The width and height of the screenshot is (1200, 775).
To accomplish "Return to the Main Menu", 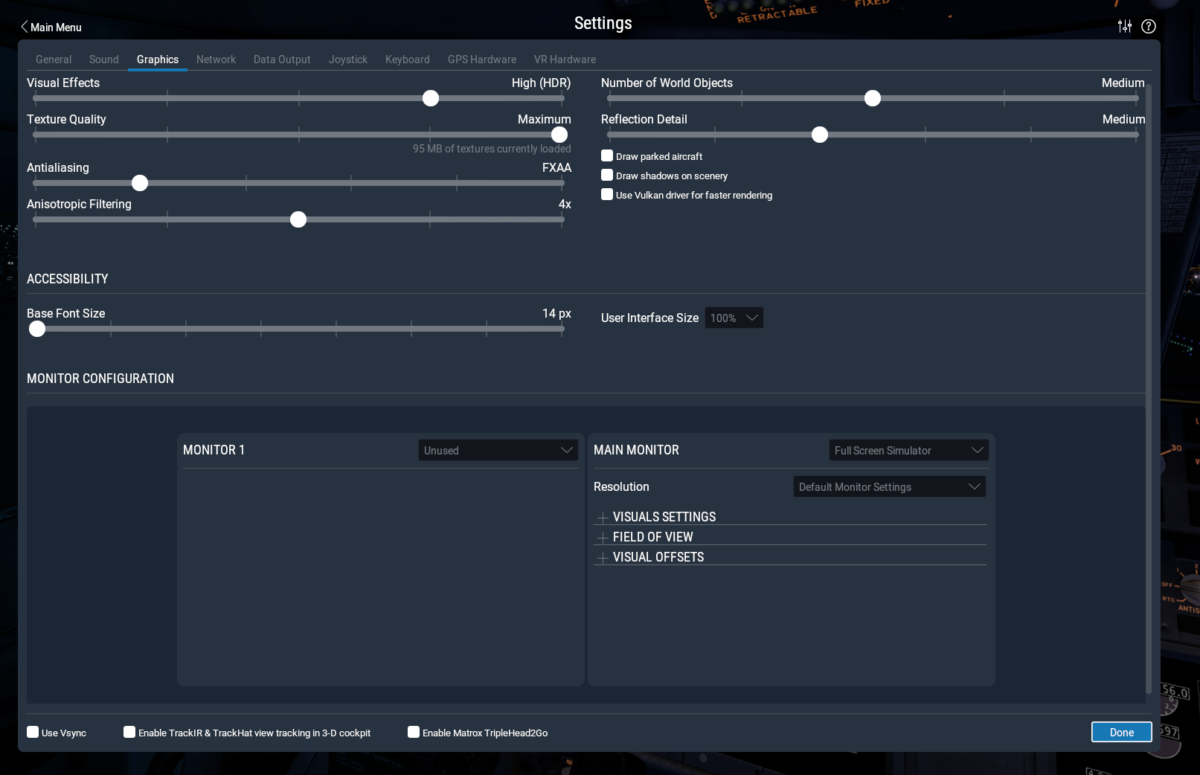I will tap(50, 27).
